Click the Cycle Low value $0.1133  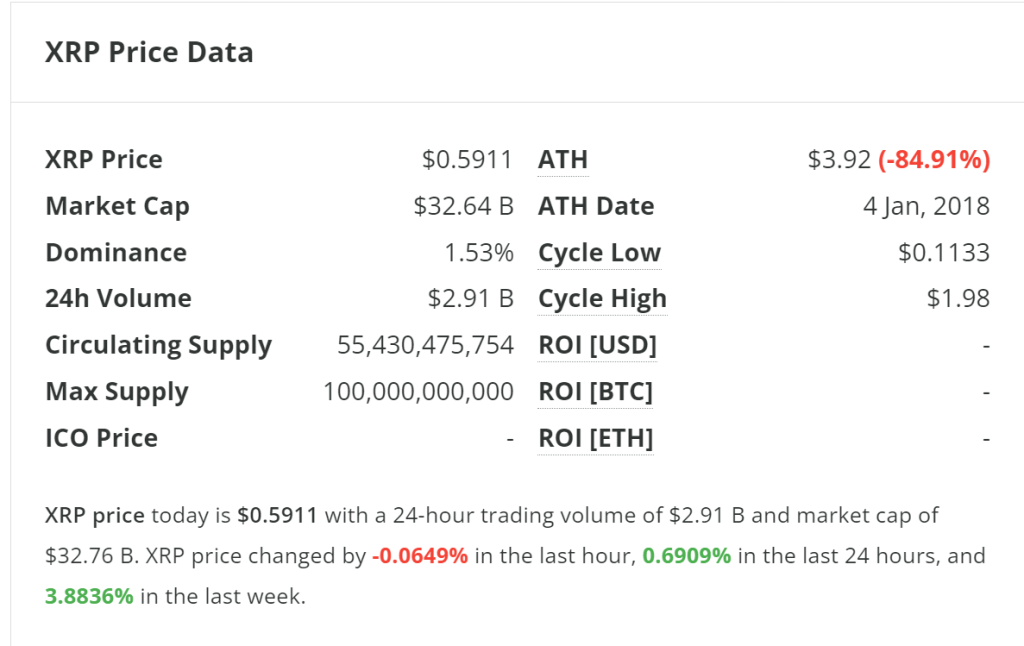pyautogui.click(x=944, y=253)
